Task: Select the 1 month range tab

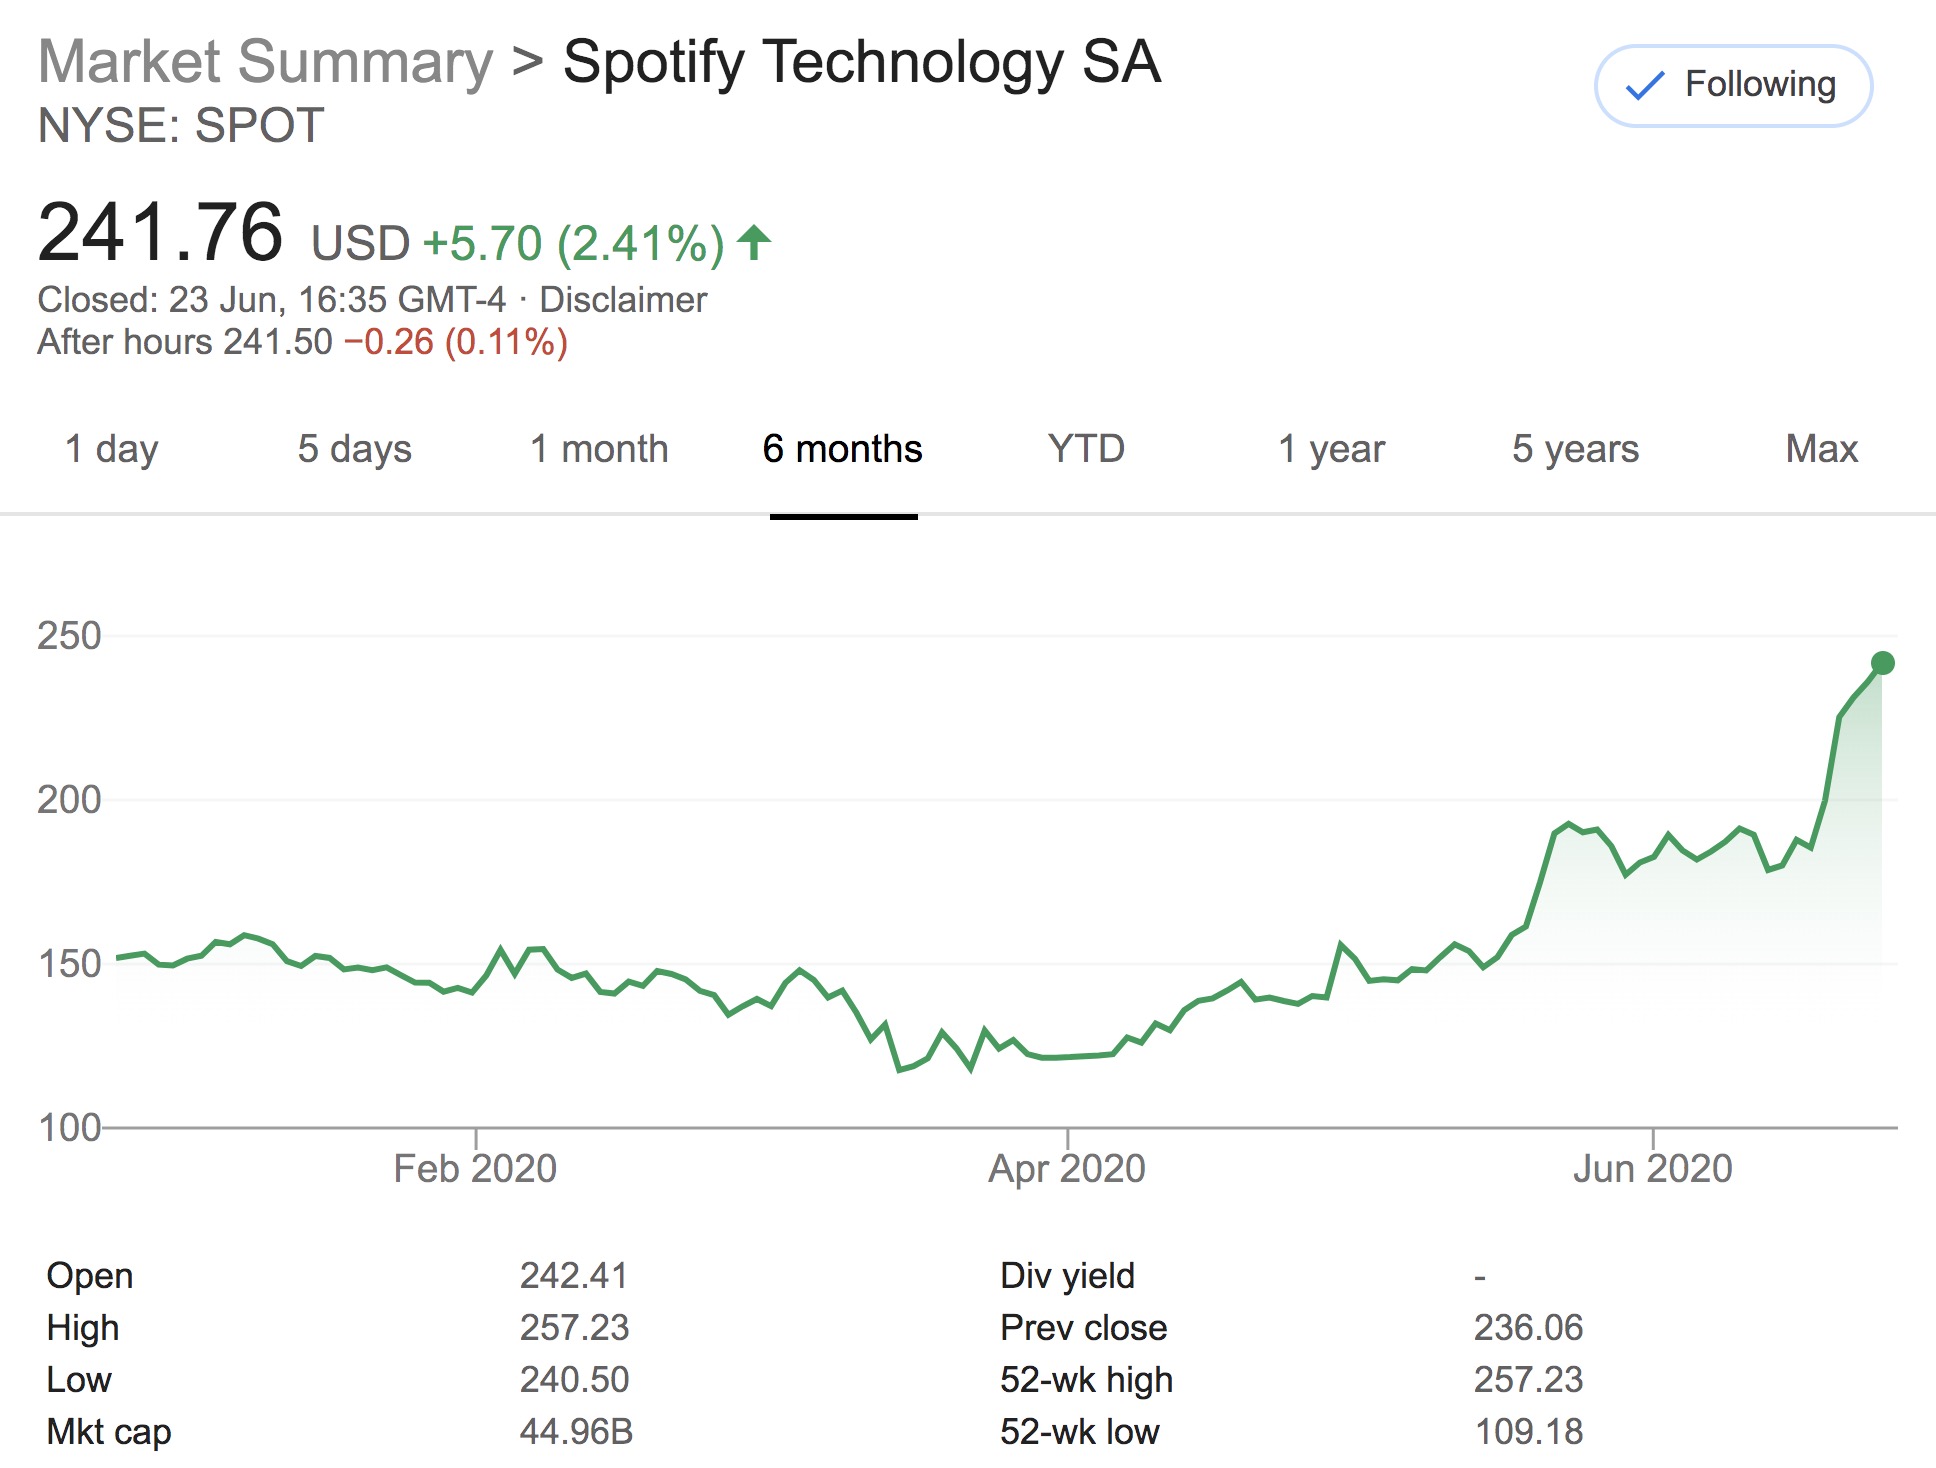Action: 598,449
